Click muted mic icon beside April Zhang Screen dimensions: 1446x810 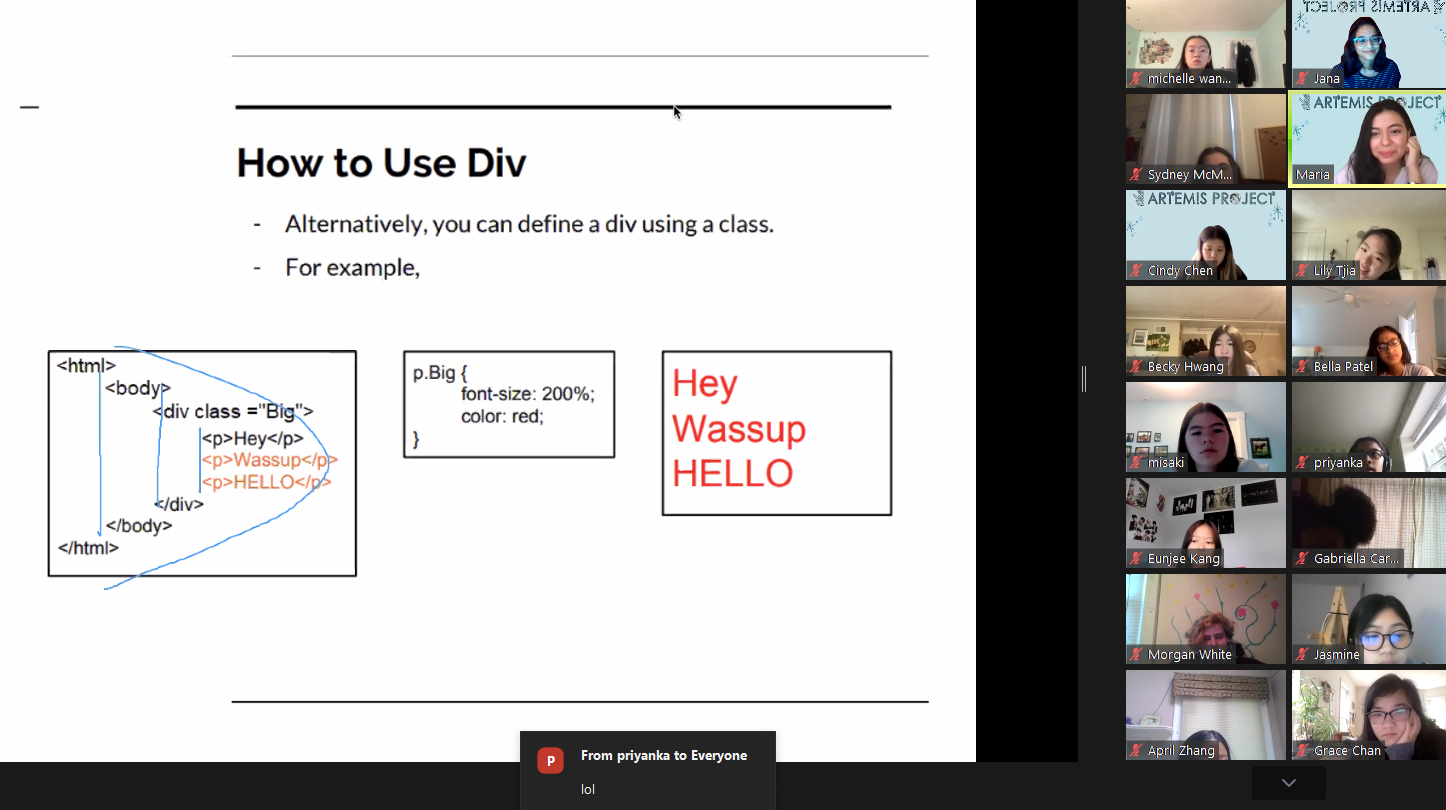click(x=1137, y=750)
